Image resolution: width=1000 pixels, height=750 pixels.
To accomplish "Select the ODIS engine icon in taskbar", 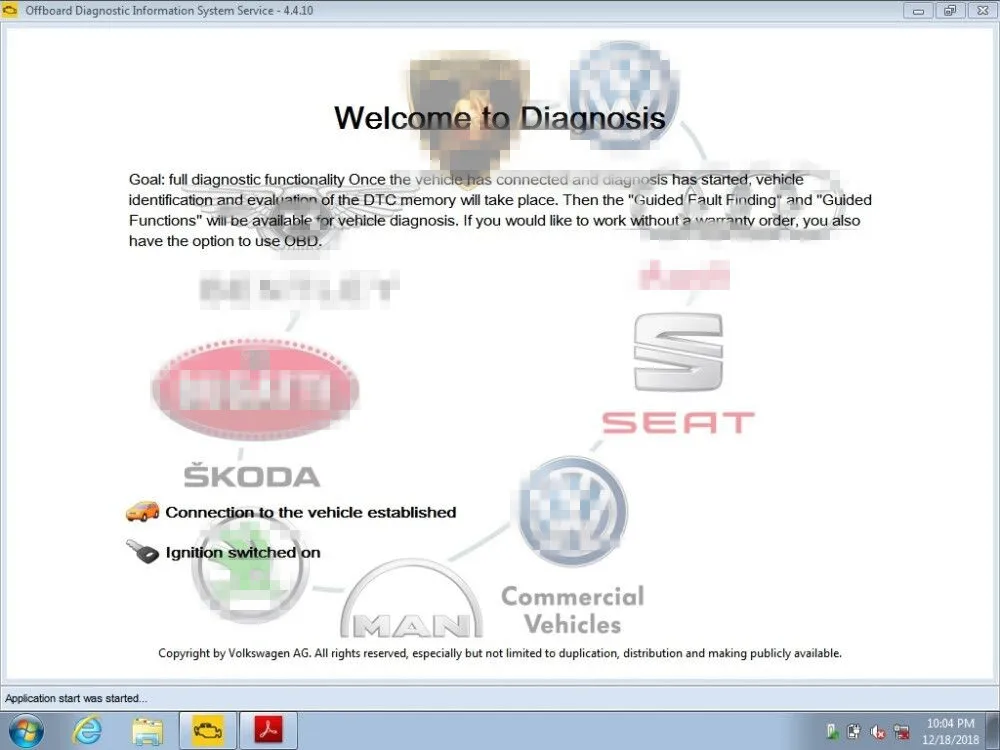I will coord(208,731).
